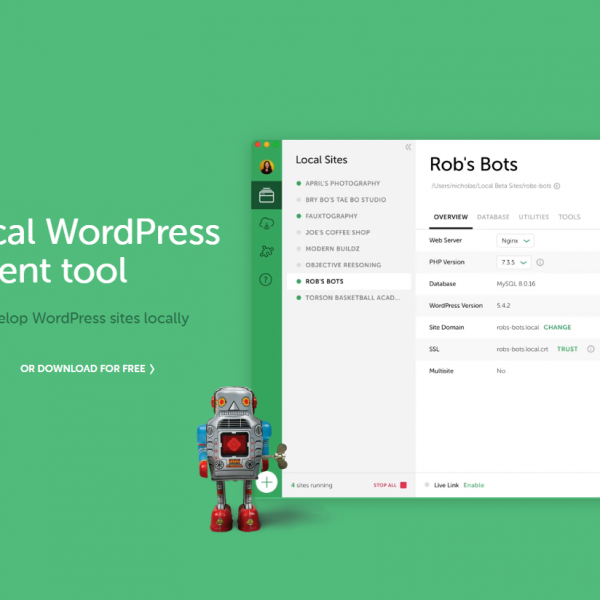Screen dimensions: 600x600
Task: Click the site path /Users/nicholas/Local Beta Sites/robs-bots
Action: coord(491,186)
